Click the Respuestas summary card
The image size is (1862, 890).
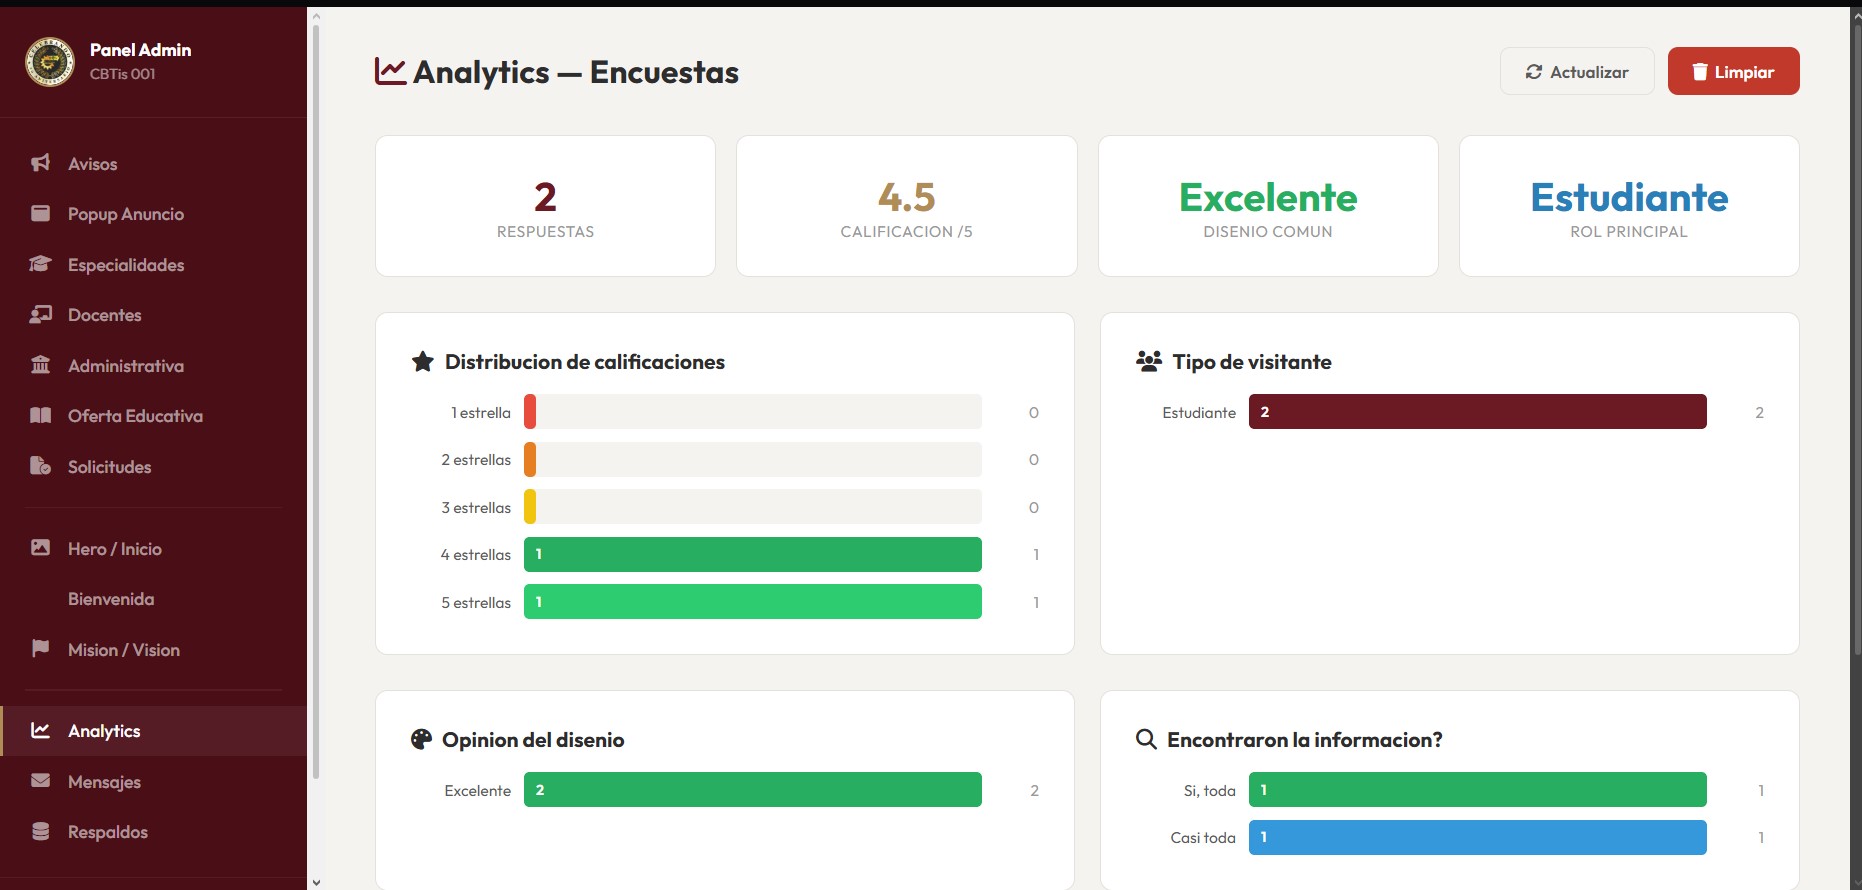coord(545,206)
